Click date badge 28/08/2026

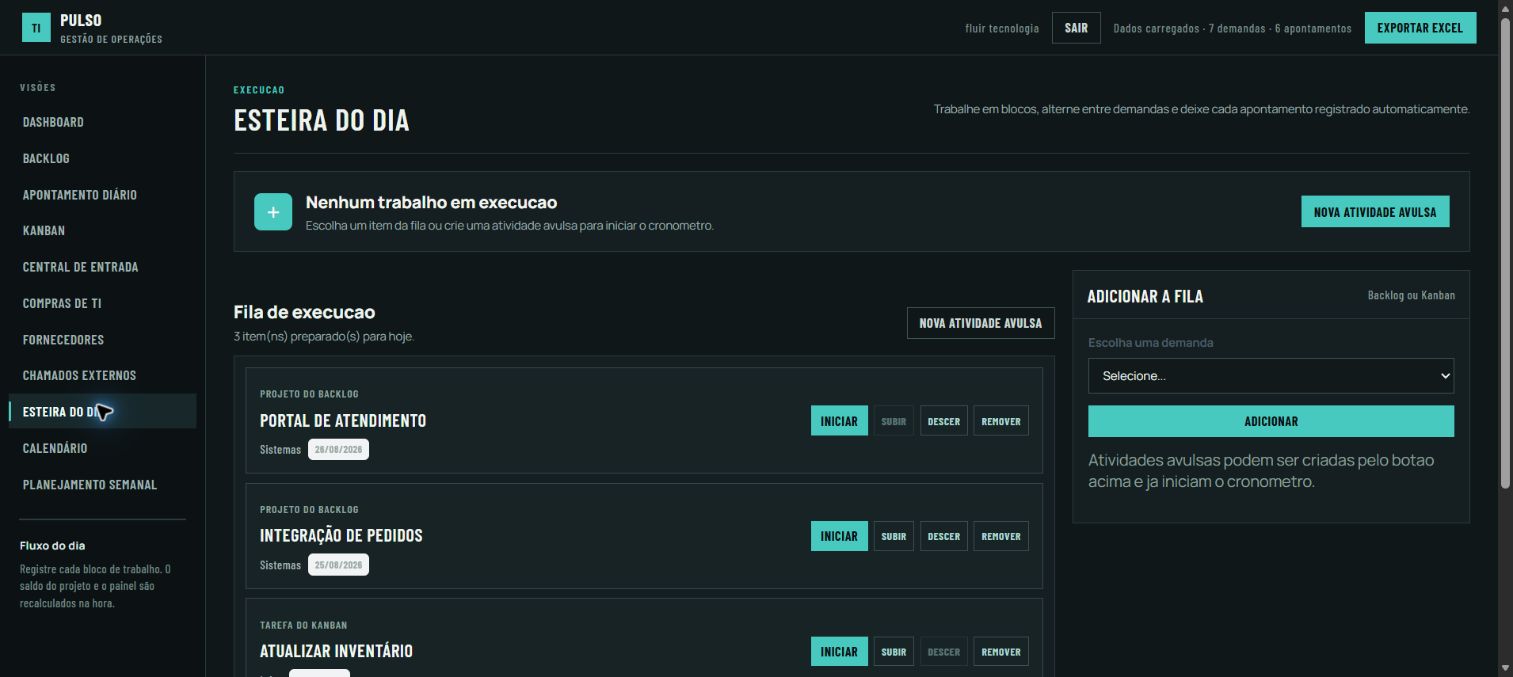338,450
